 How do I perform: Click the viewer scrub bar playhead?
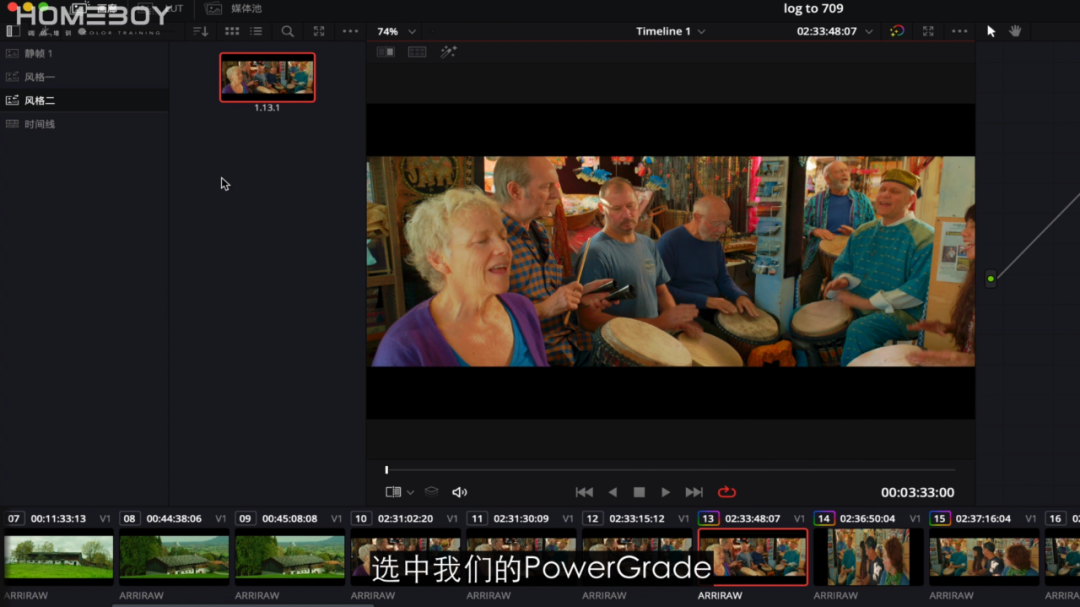click(x=387, y=470)
